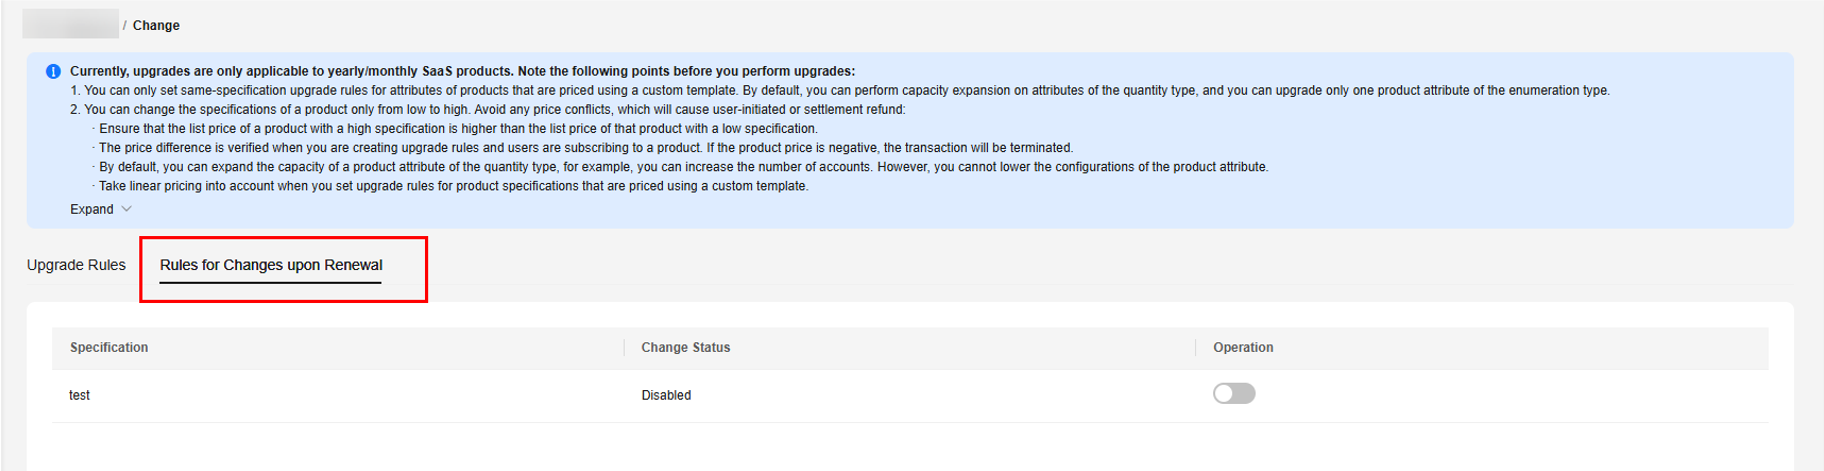Click the Change Status column header
Viewport: 1824px width, 471px height.
685,347
